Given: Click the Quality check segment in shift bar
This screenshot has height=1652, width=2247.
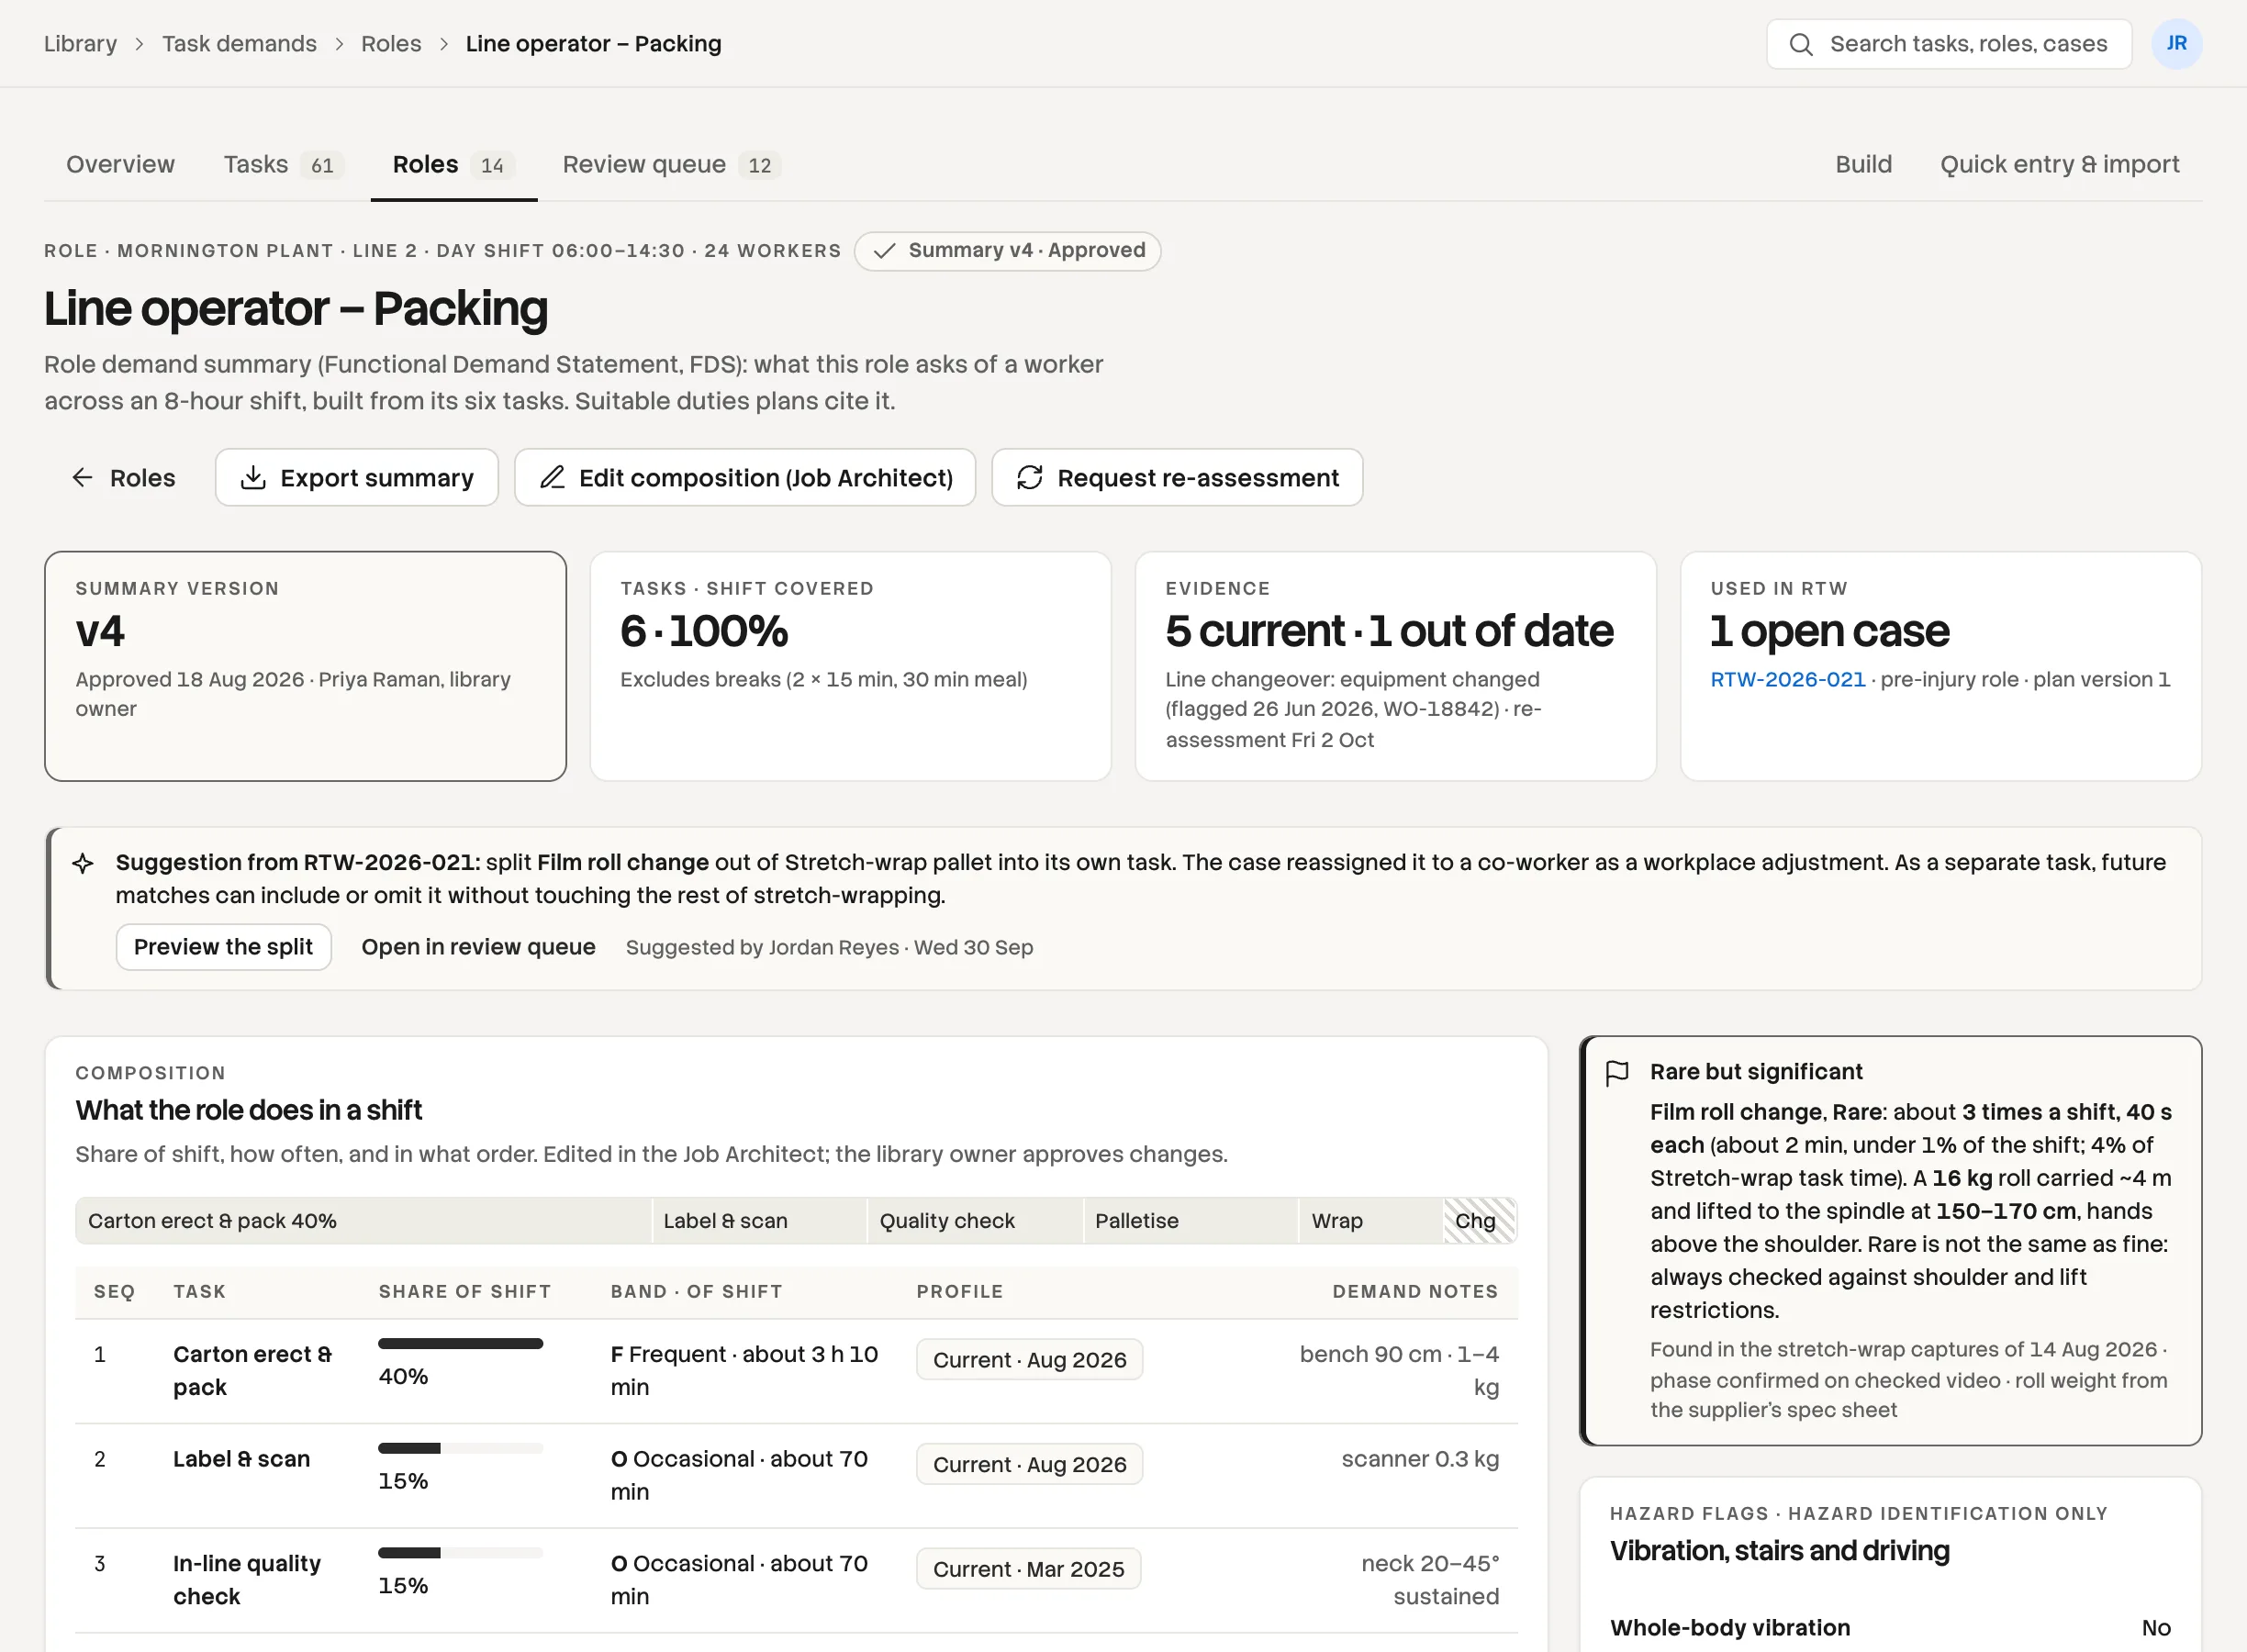Looking at the screenshot, I should [975, 1221].
